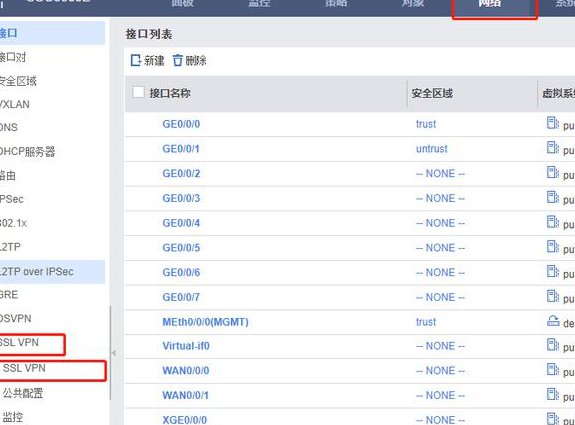
Task: Click the 新建 new interface icon
Action: coord(136,60)
